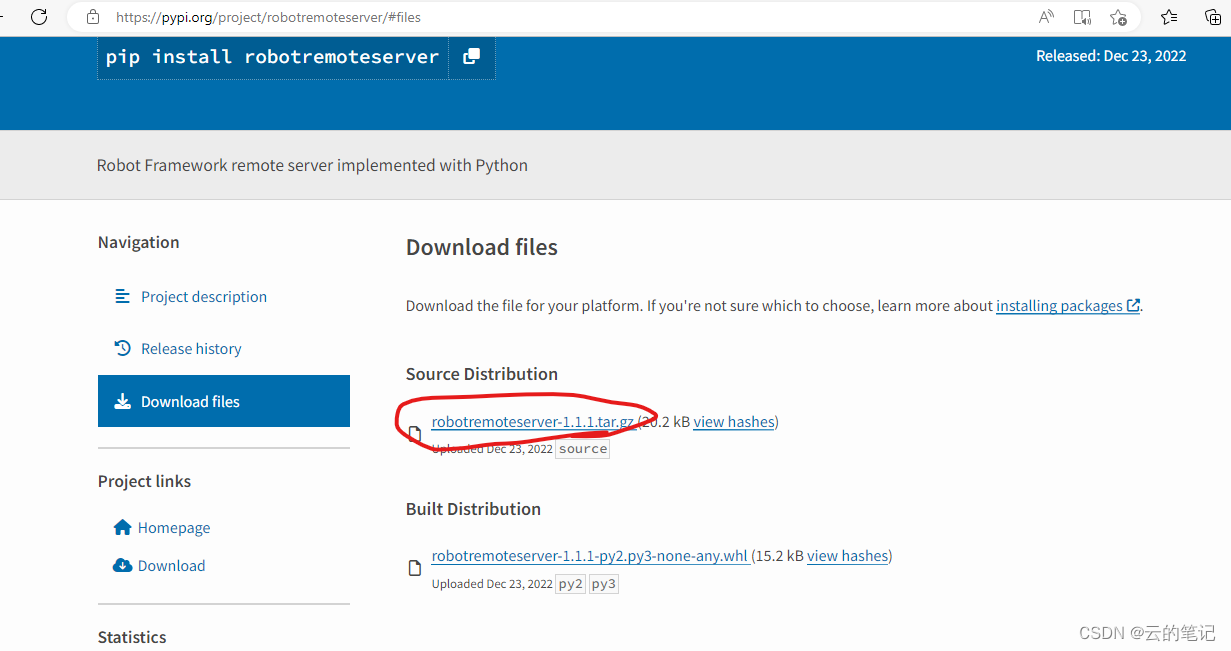Click the lock icon in address bar
Image resolution: width=1231 pixels, height=651 pixels.
point(93,17)
